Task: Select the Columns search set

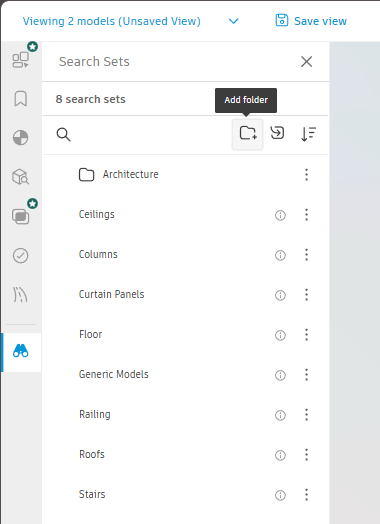Action: pos(98,254)
